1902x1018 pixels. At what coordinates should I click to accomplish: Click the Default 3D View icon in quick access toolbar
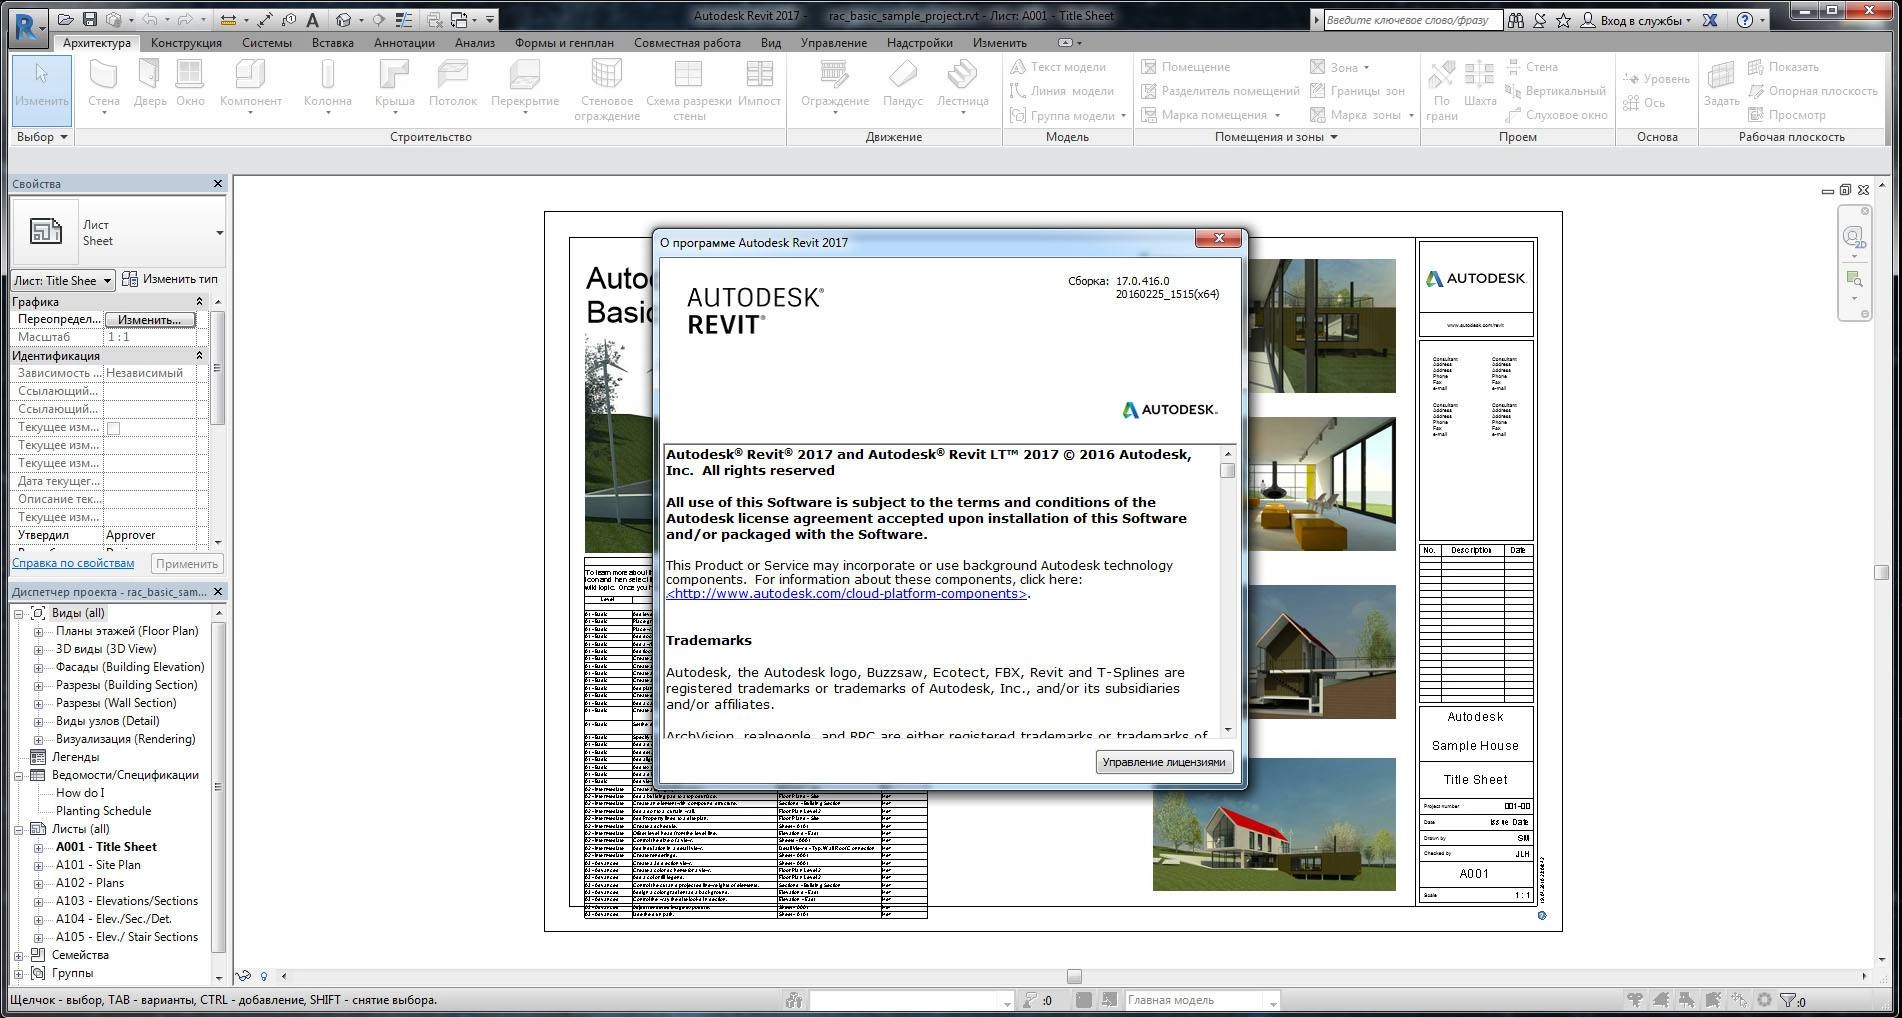[x=343, y=19]
